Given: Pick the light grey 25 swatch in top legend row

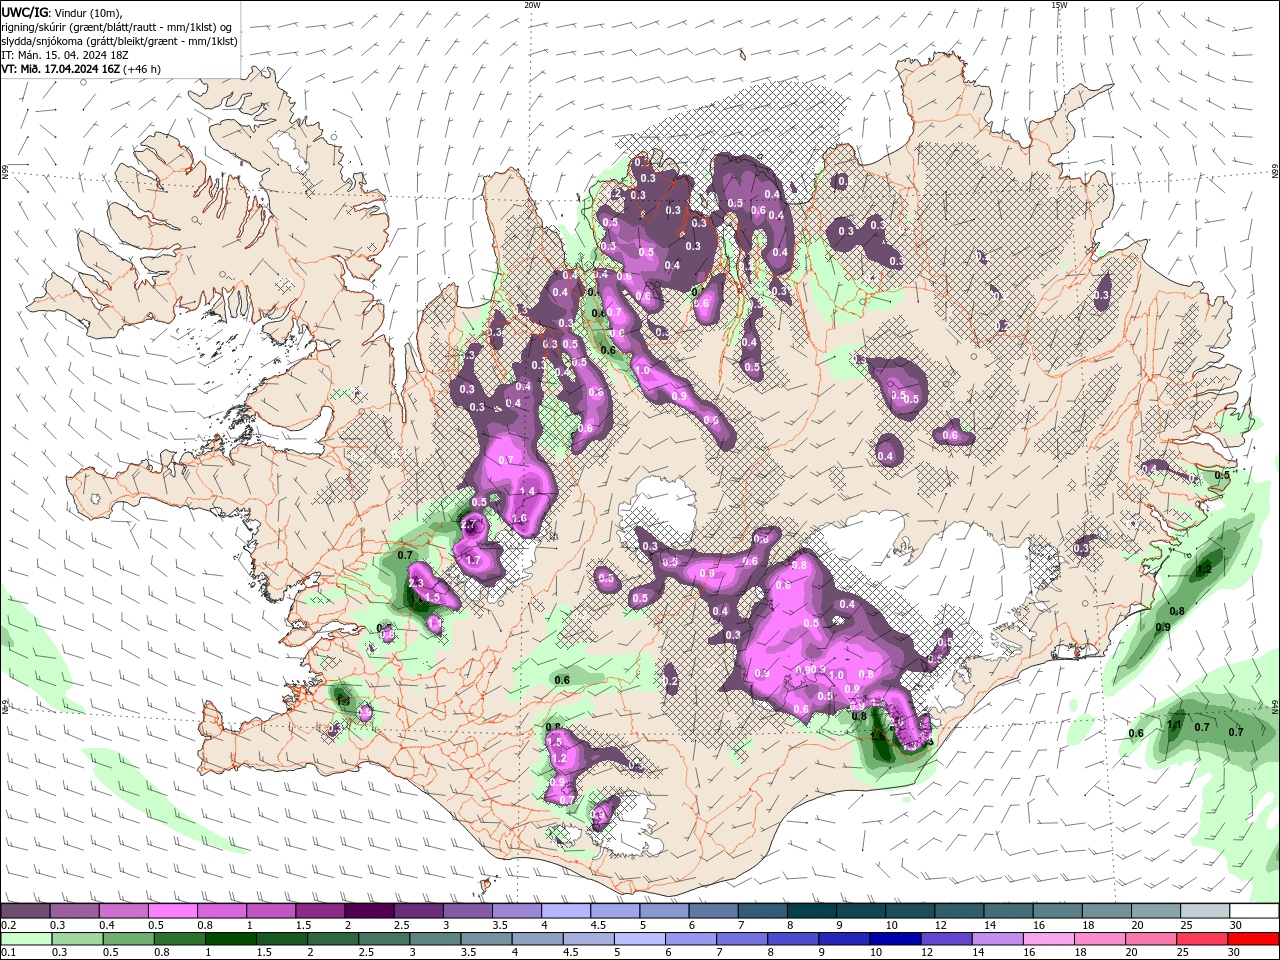Looking at the screenshot, I should 1204,911.
